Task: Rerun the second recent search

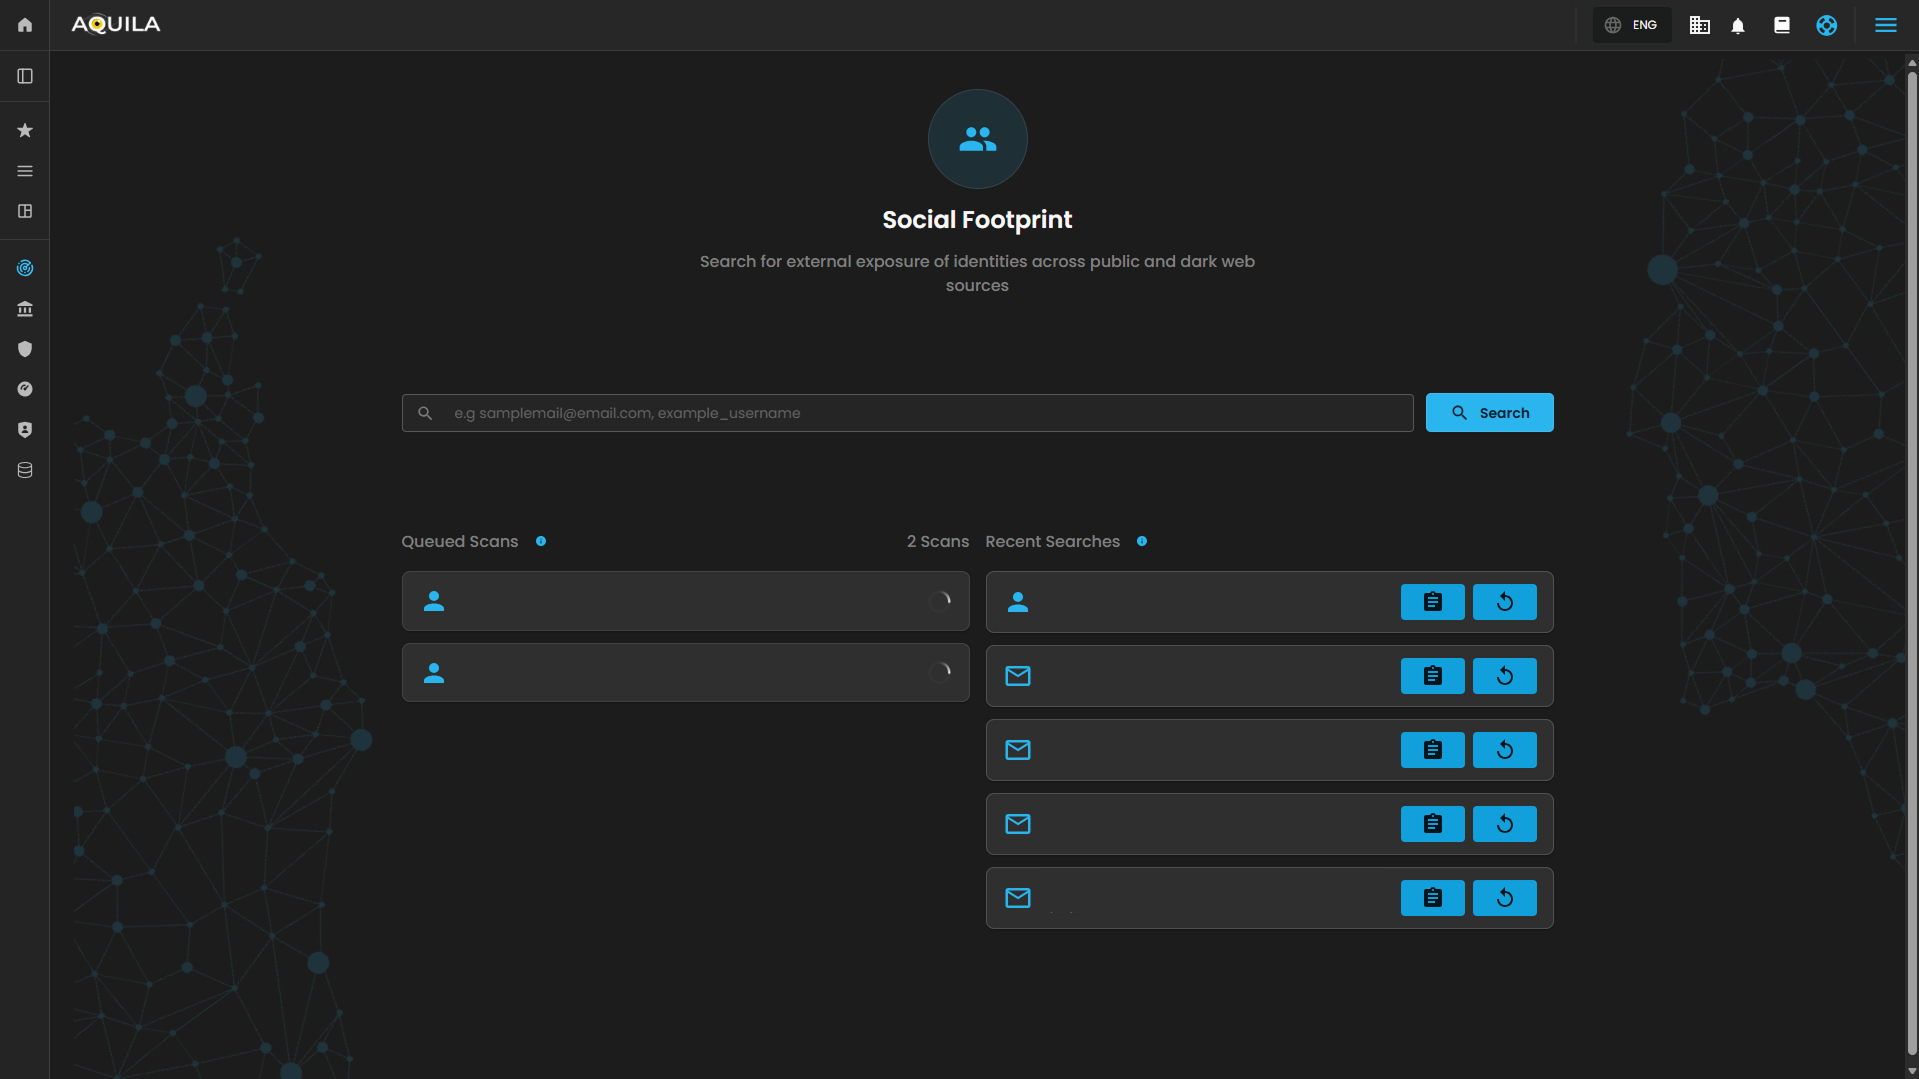Action: 1504,676
